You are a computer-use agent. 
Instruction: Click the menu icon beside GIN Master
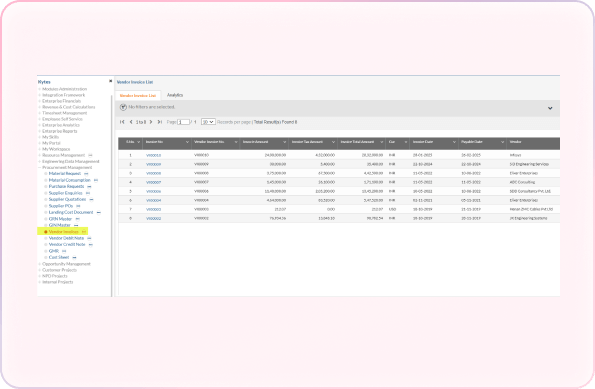[76, 225]
